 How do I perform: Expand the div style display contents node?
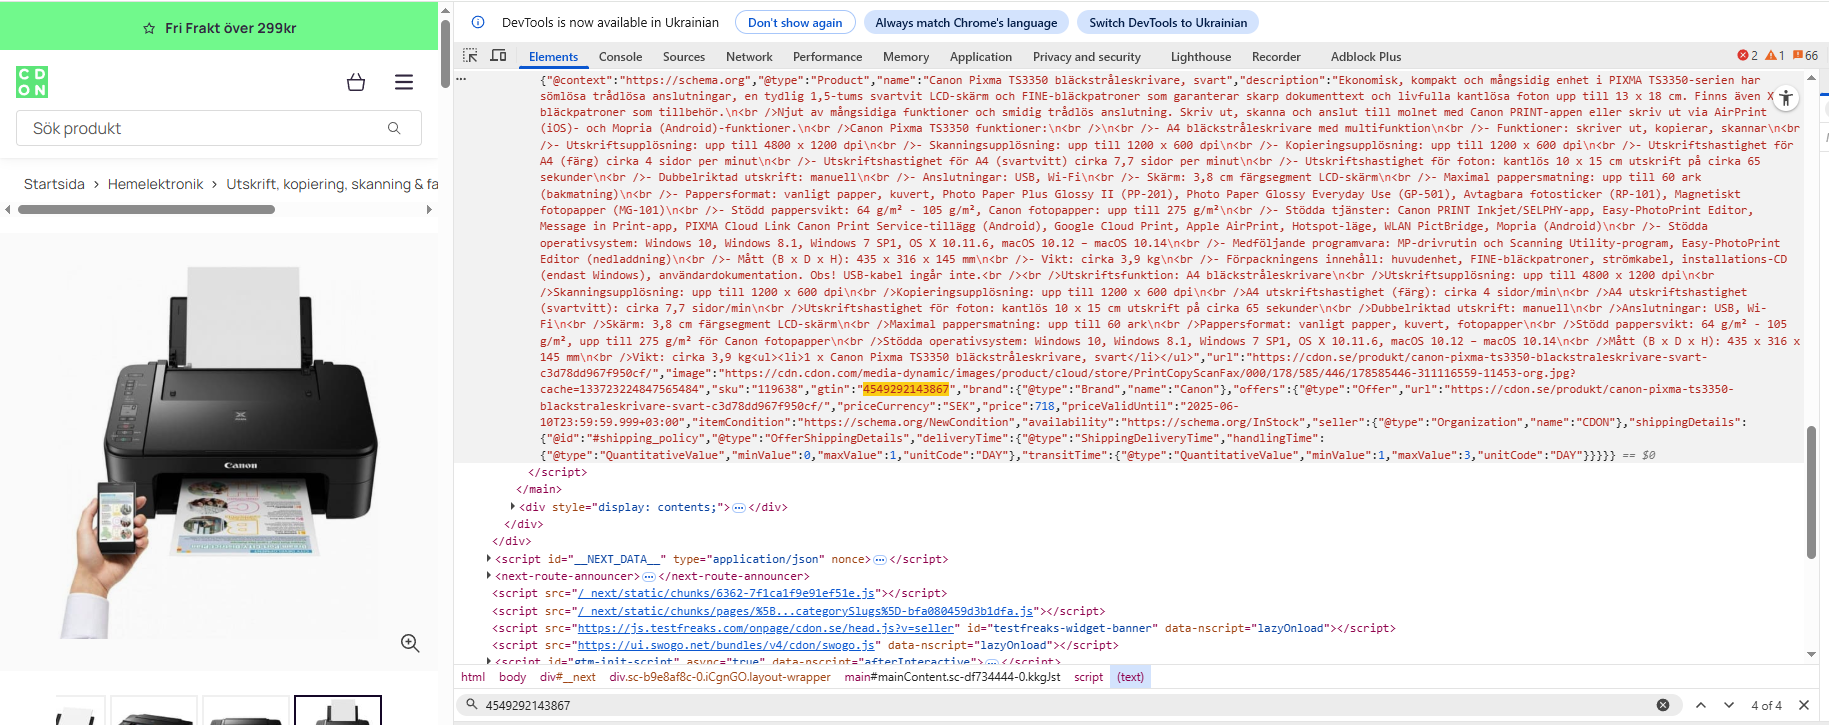pos(513,507)
